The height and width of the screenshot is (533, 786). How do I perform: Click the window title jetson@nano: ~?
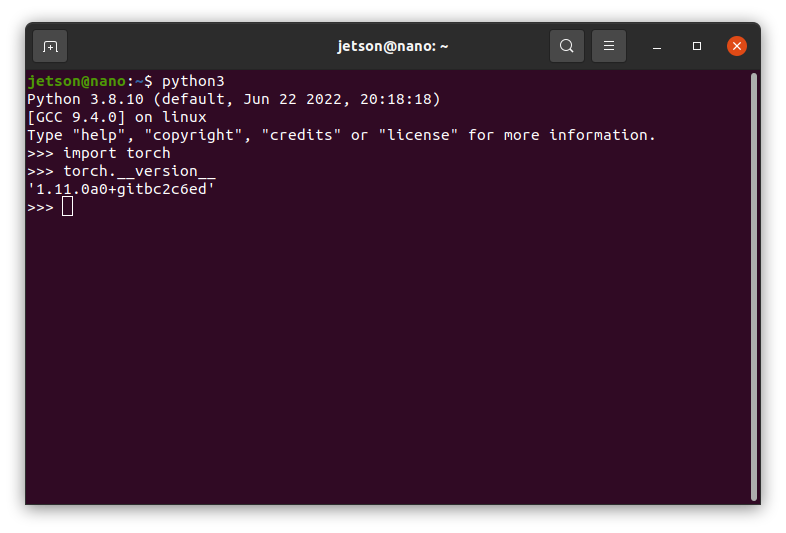(x=392, y=46)
